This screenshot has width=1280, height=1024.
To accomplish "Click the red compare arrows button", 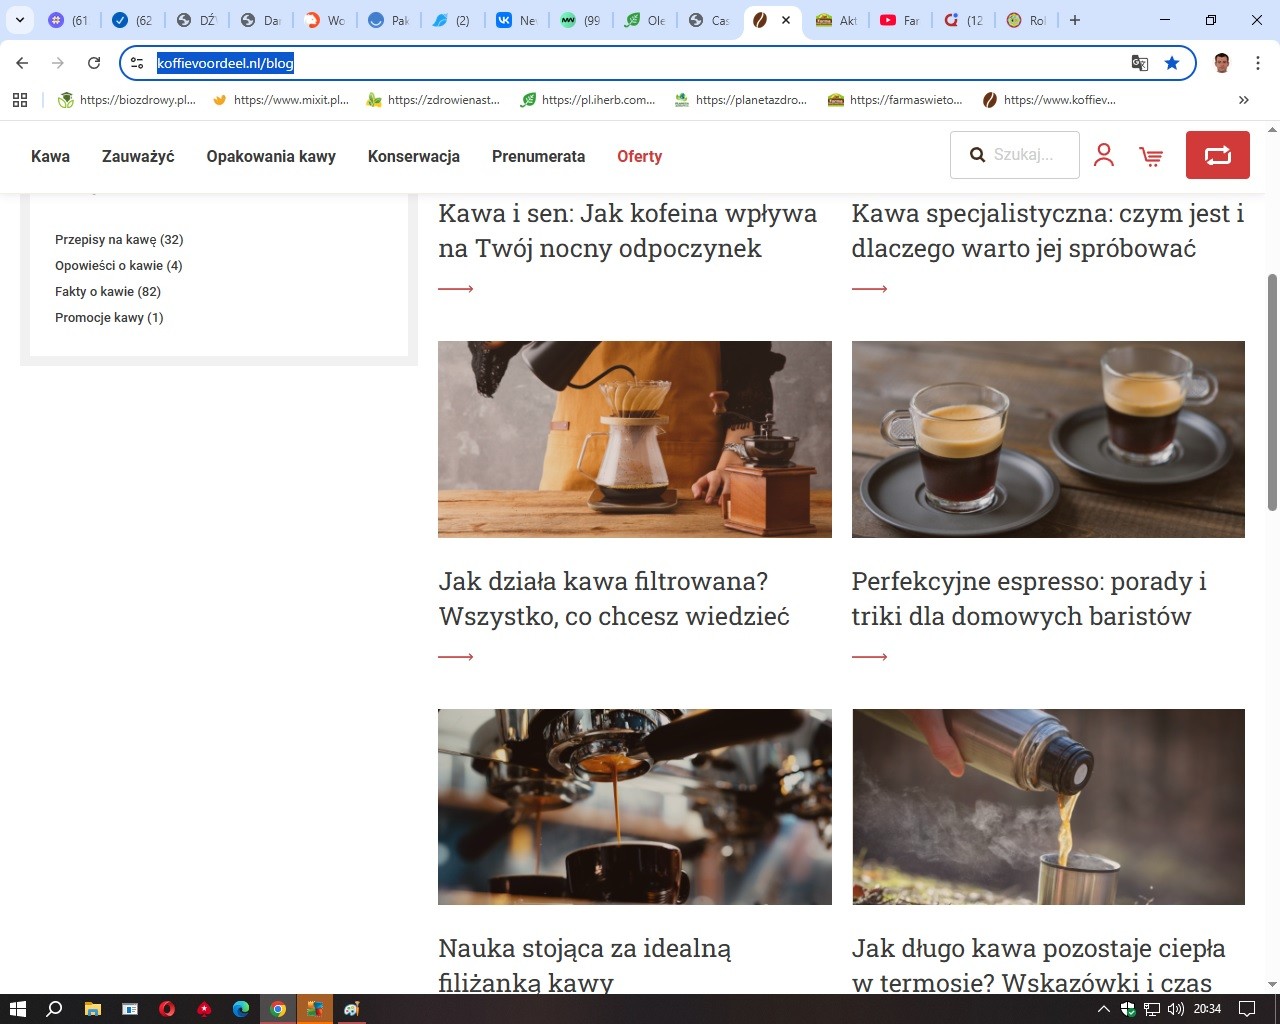I will tap(1218, 155).
